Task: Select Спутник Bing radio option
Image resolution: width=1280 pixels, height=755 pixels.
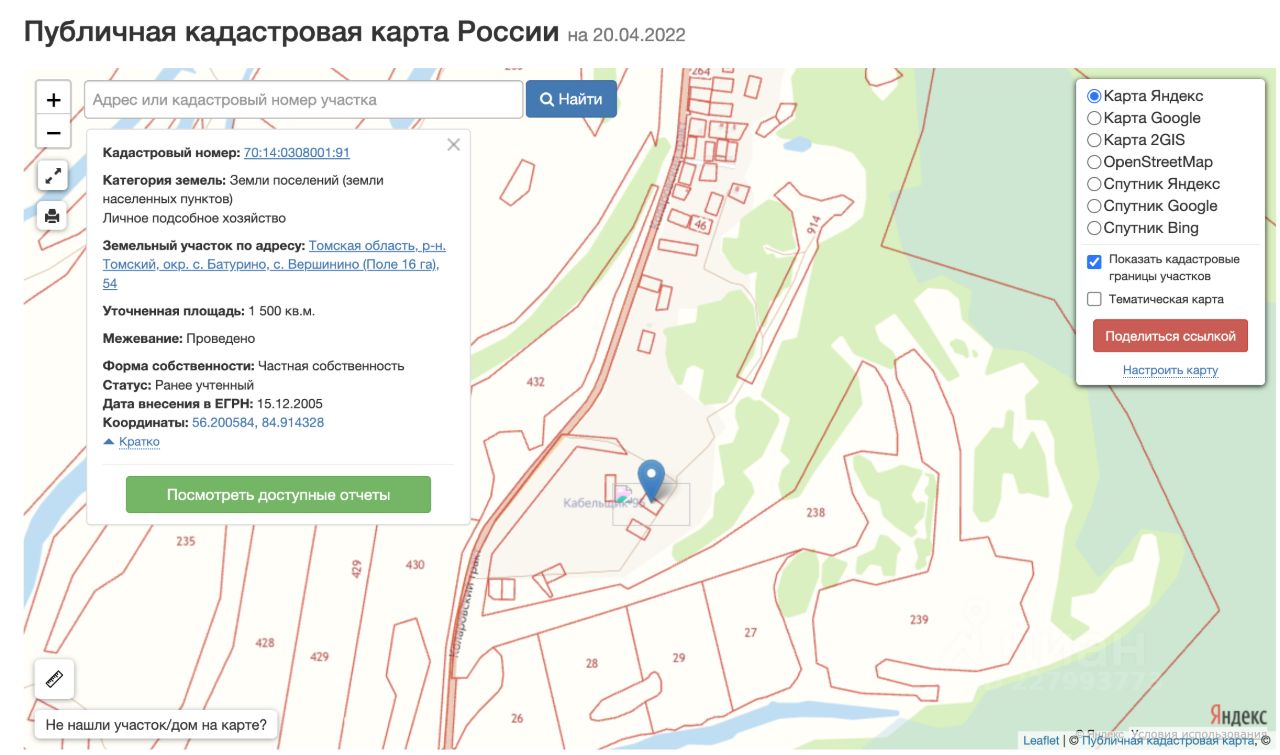Action: click(x=1094, y=228)
